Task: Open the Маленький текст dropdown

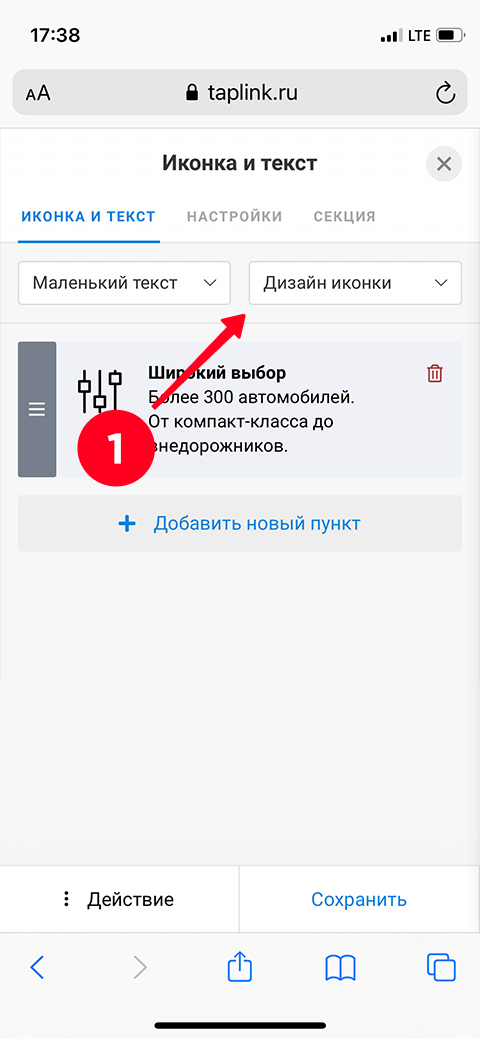Action: 124,283
